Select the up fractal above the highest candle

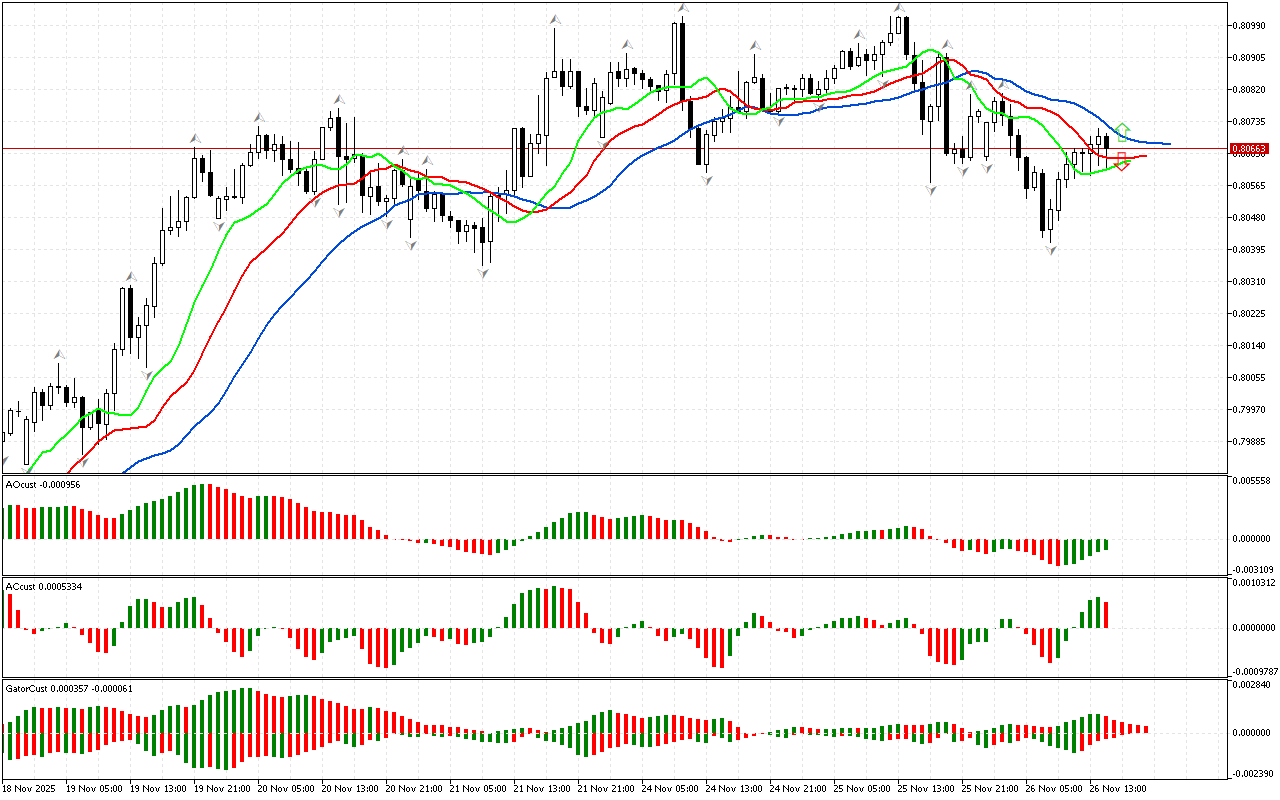click(899, 8)
